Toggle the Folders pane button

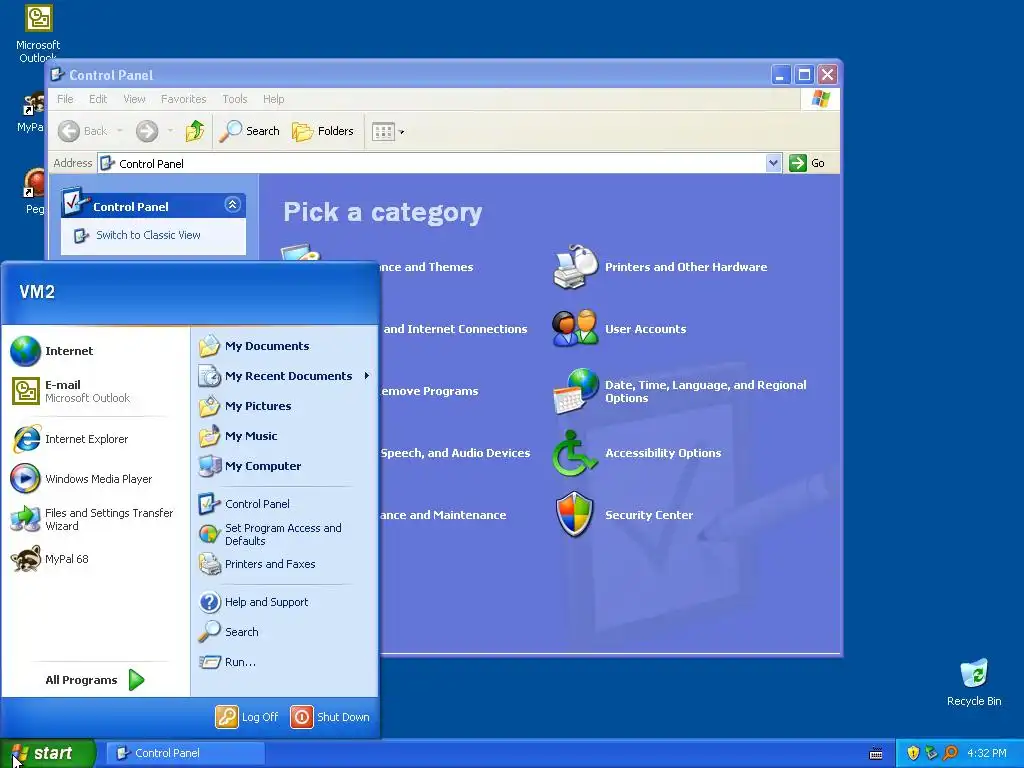(323, 131)
